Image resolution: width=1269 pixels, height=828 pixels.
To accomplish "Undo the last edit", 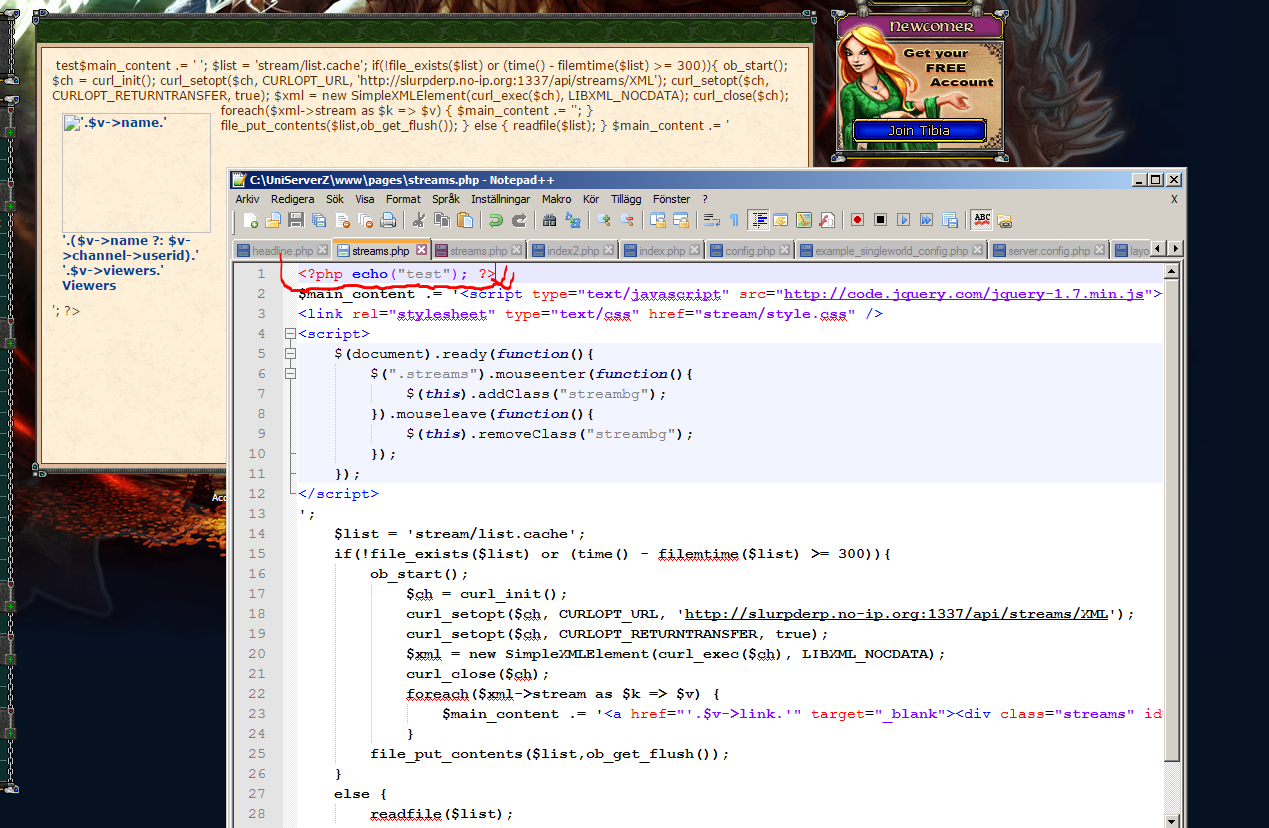I will tap(495, 220).
